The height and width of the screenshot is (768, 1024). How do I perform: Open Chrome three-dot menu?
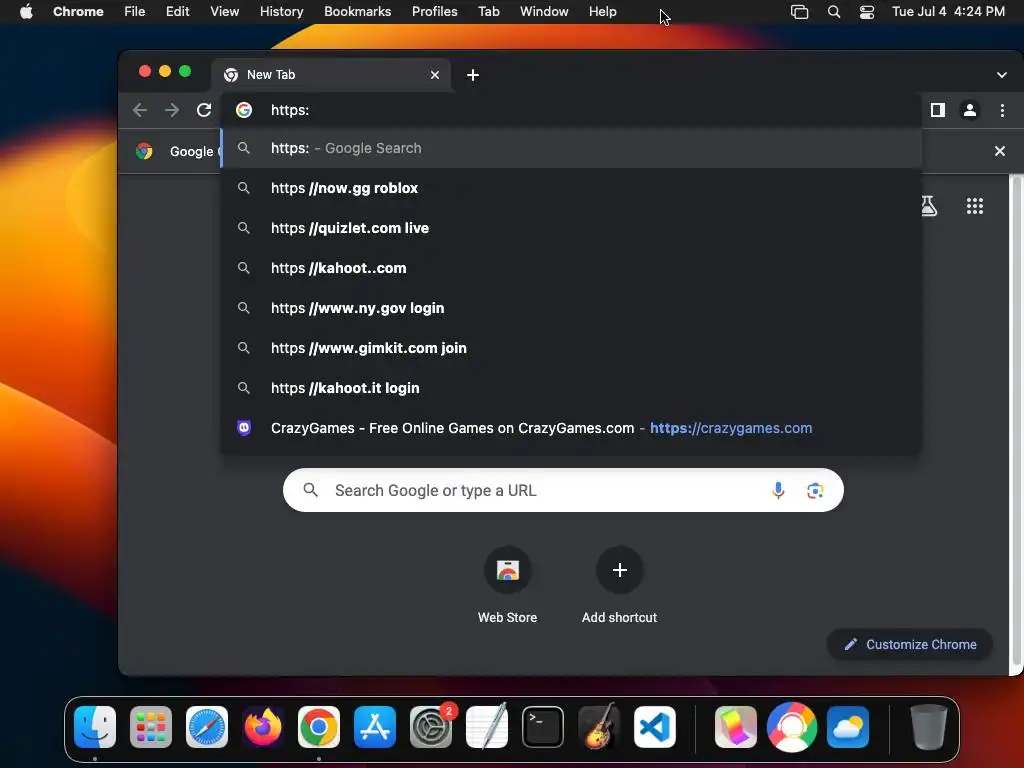pyautogui.click(x=1002, y=110)
